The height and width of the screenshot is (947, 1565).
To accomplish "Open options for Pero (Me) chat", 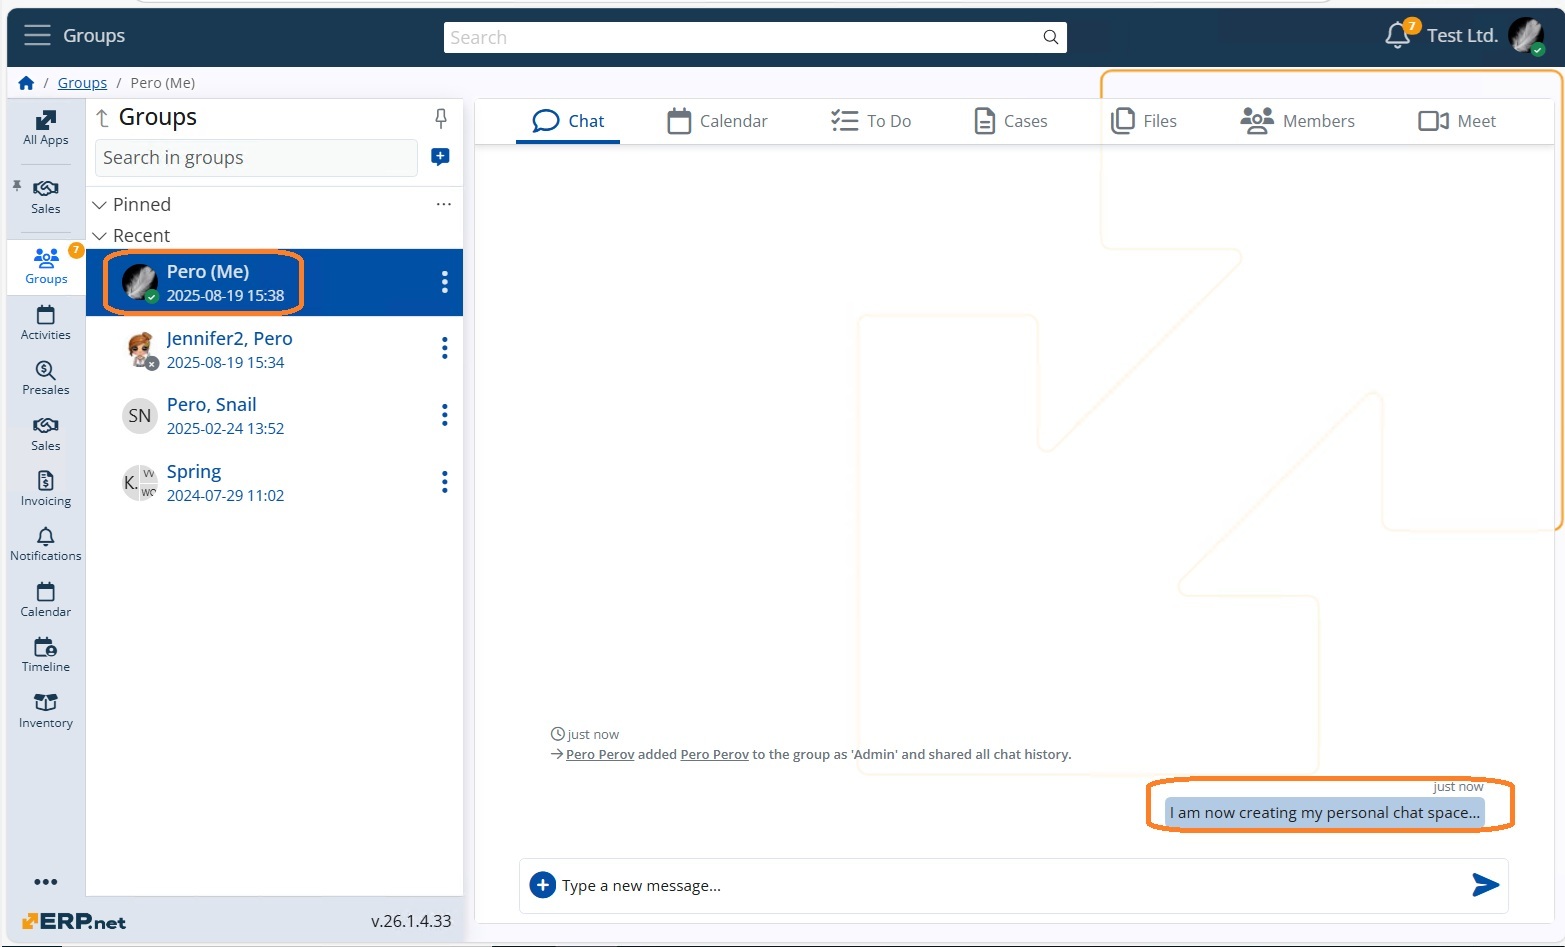I will (445, 282).
